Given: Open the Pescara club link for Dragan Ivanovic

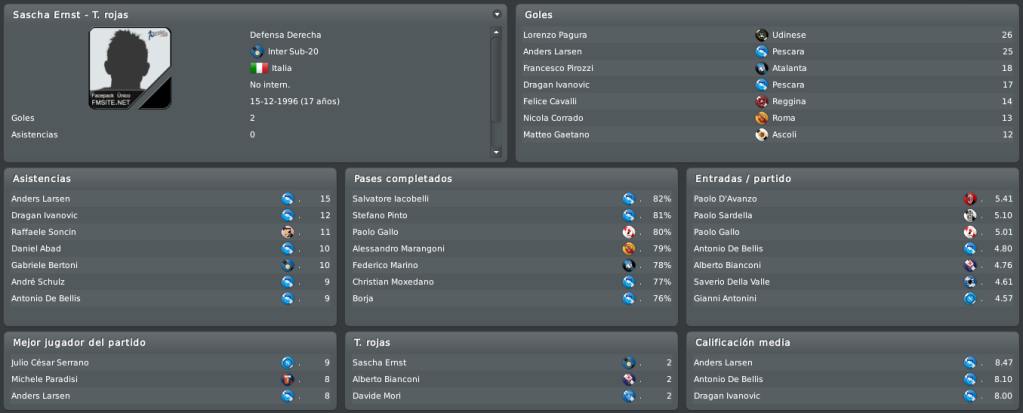Looking at the screenshot, I should [x=788, y=85].
